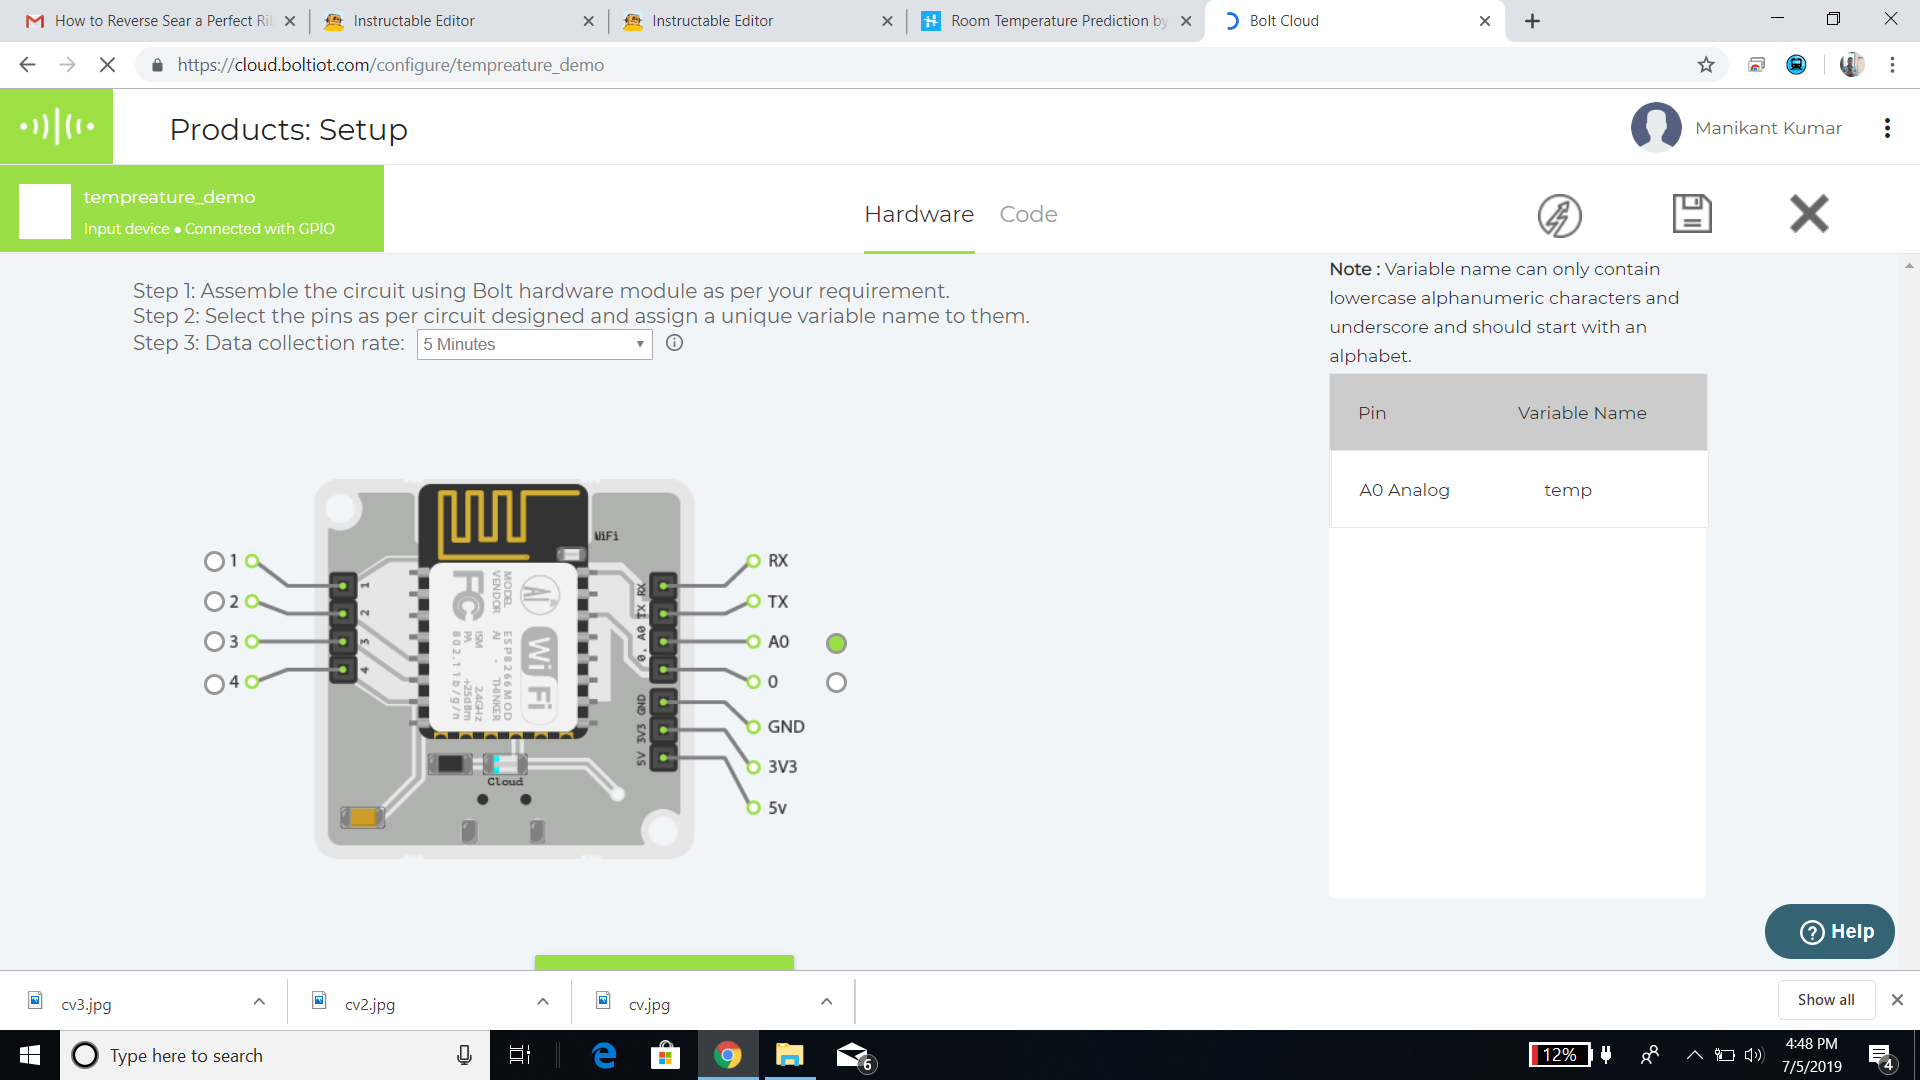Save the configuration with floppy disk icon
This screenshot has width=1920, height=1080.
tap(1692, 213)
